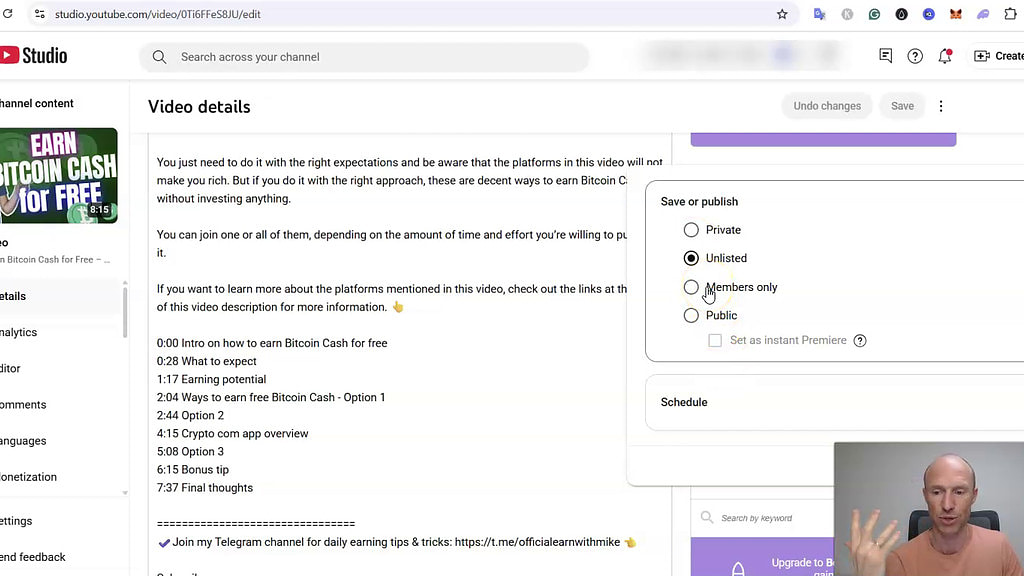
Task: Click the '0:28 What to expect' timestamp line
Action: click(206, 361)
